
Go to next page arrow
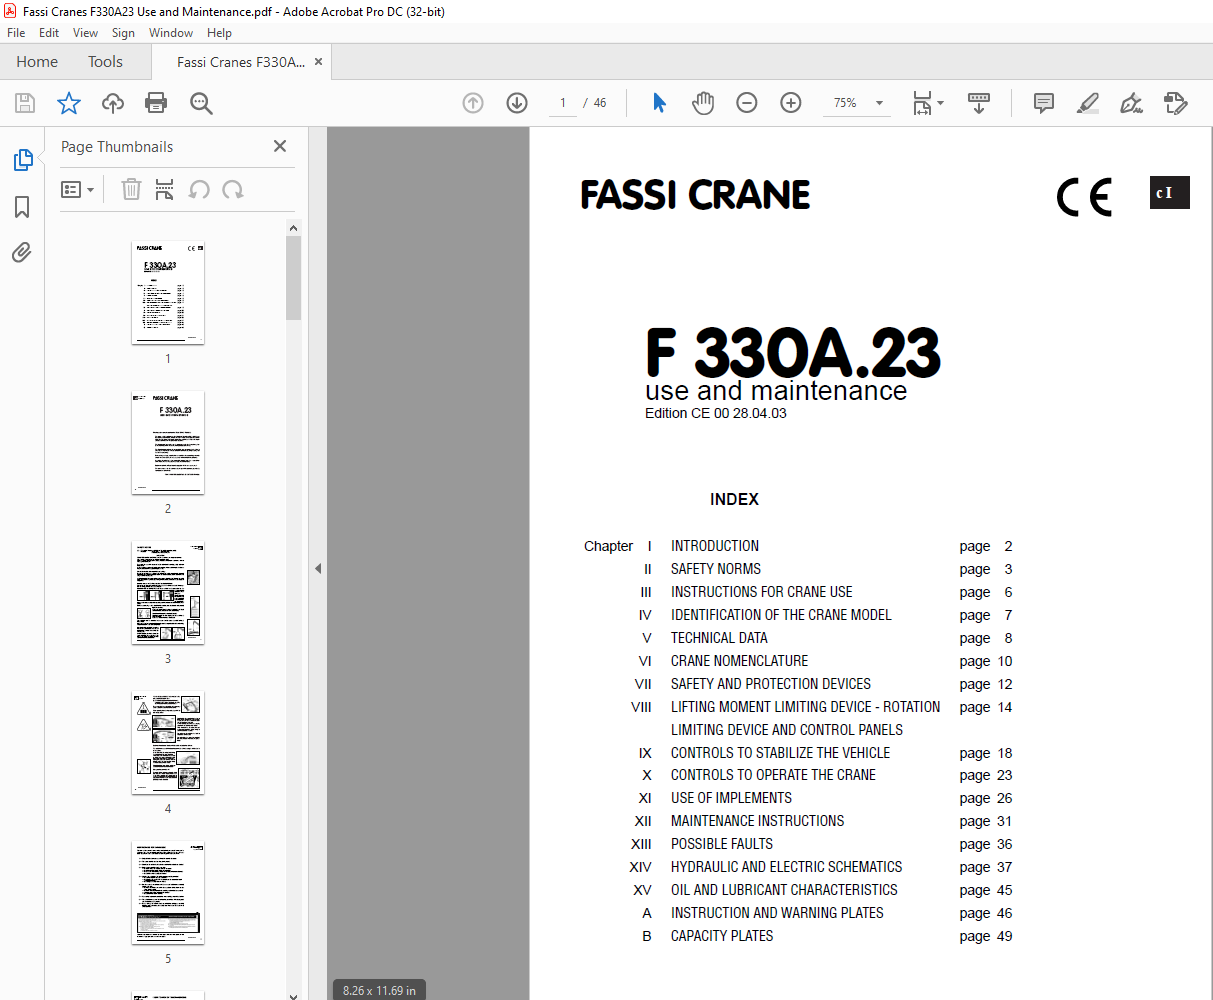point(517,103)
